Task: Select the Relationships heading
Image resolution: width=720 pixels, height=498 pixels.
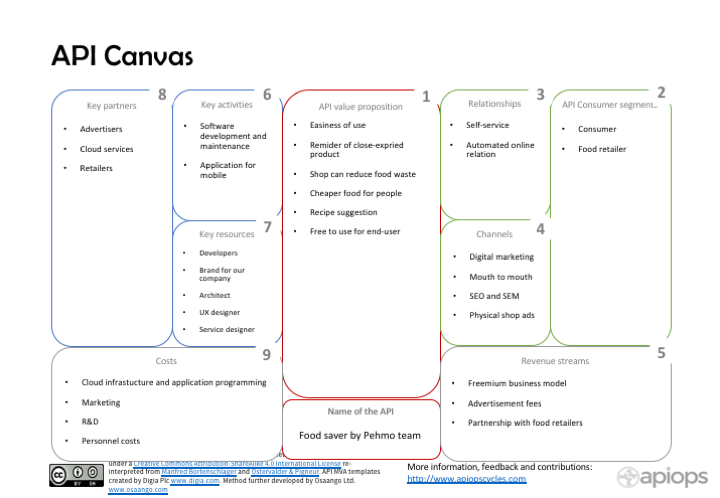Action: point(495,104)
